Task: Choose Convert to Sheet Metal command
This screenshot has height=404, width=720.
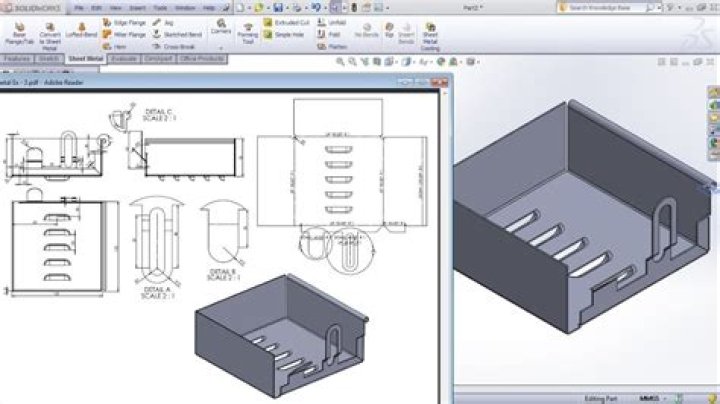Action: [x=50, y=36]
